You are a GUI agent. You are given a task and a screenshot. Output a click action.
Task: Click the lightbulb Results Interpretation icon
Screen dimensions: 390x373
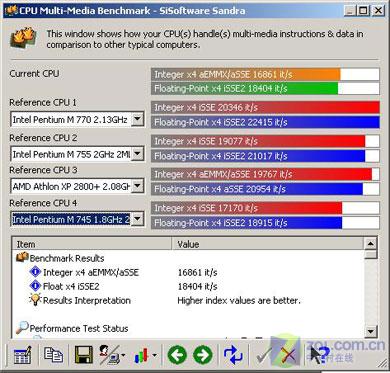(x=35, y=300)
